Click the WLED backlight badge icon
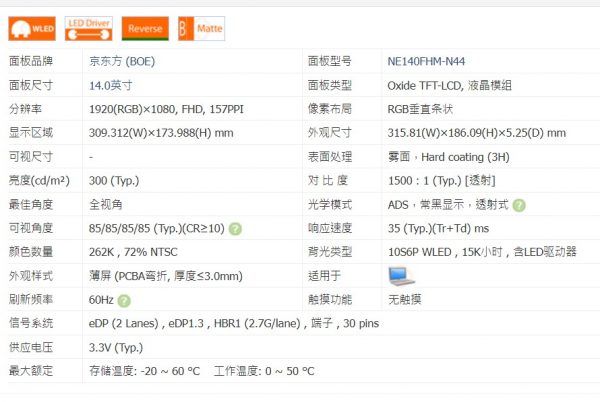 pos(32,29)
